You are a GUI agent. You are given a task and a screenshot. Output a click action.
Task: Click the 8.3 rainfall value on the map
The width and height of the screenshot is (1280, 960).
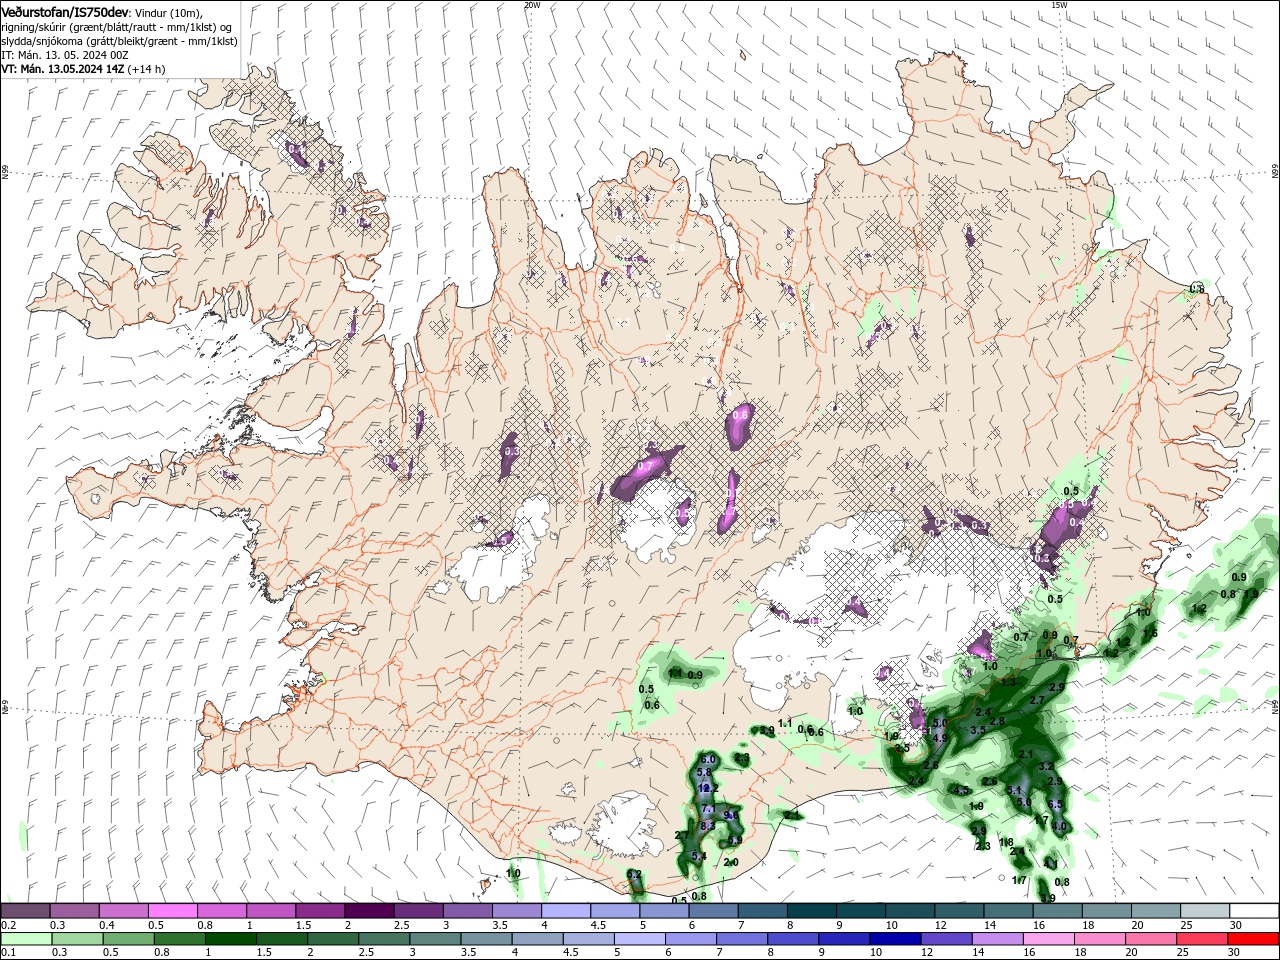[x=707, y=826]
